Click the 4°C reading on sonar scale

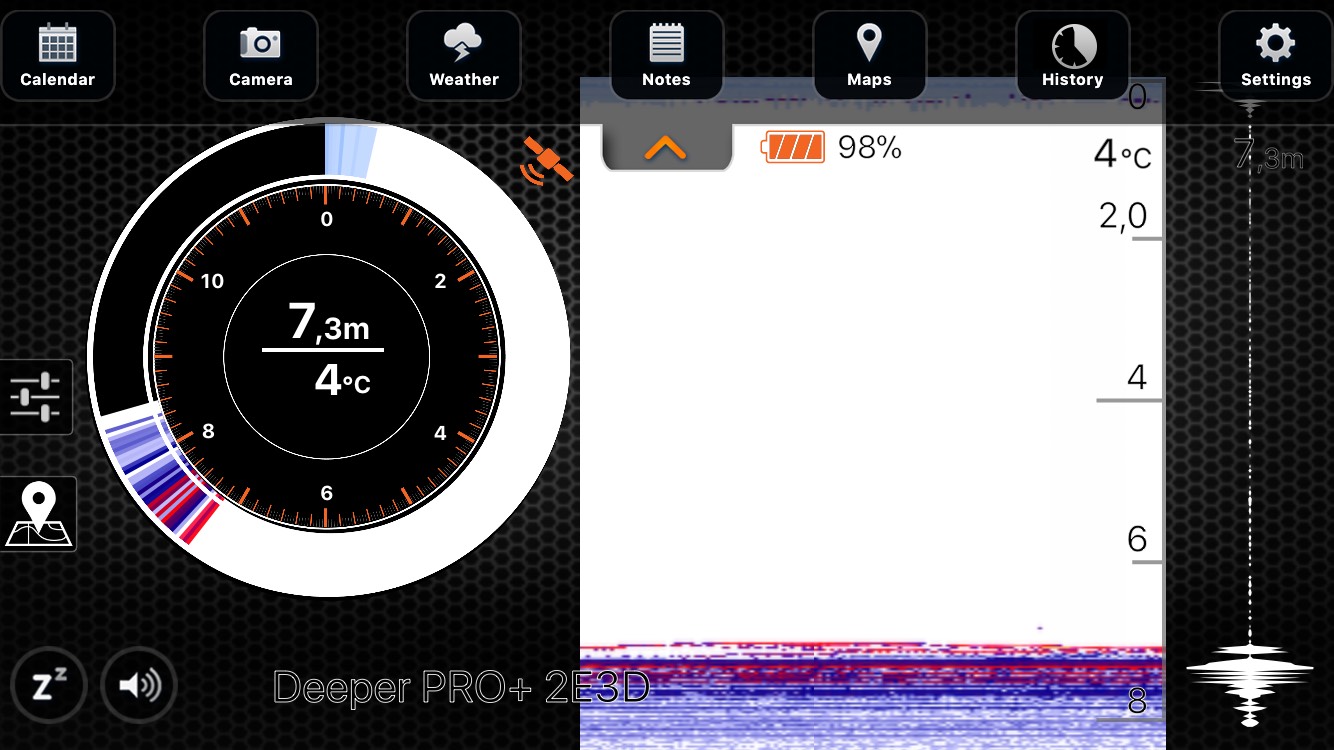tap(1122, 155)
